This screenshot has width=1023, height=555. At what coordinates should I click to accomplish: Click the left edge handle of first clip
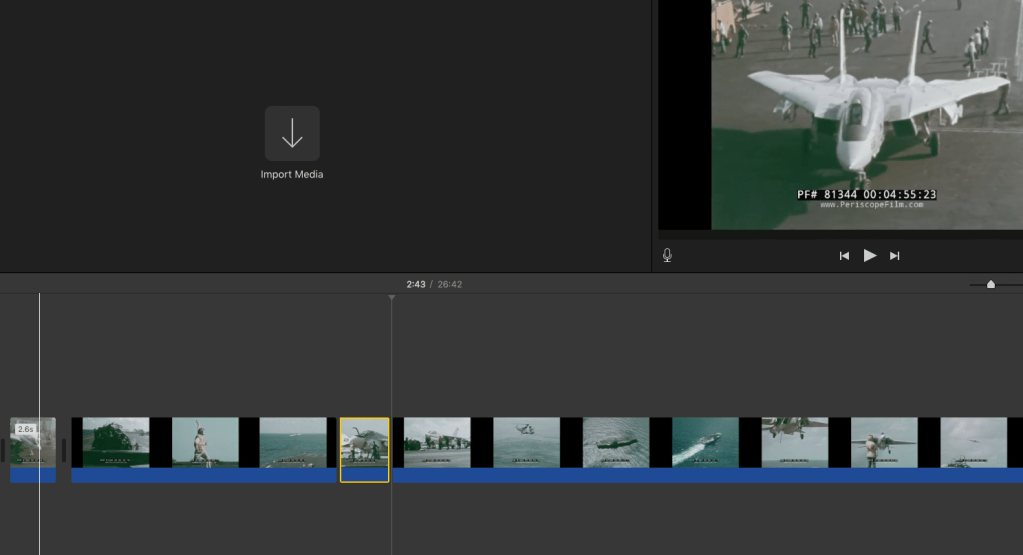point(3,450)
